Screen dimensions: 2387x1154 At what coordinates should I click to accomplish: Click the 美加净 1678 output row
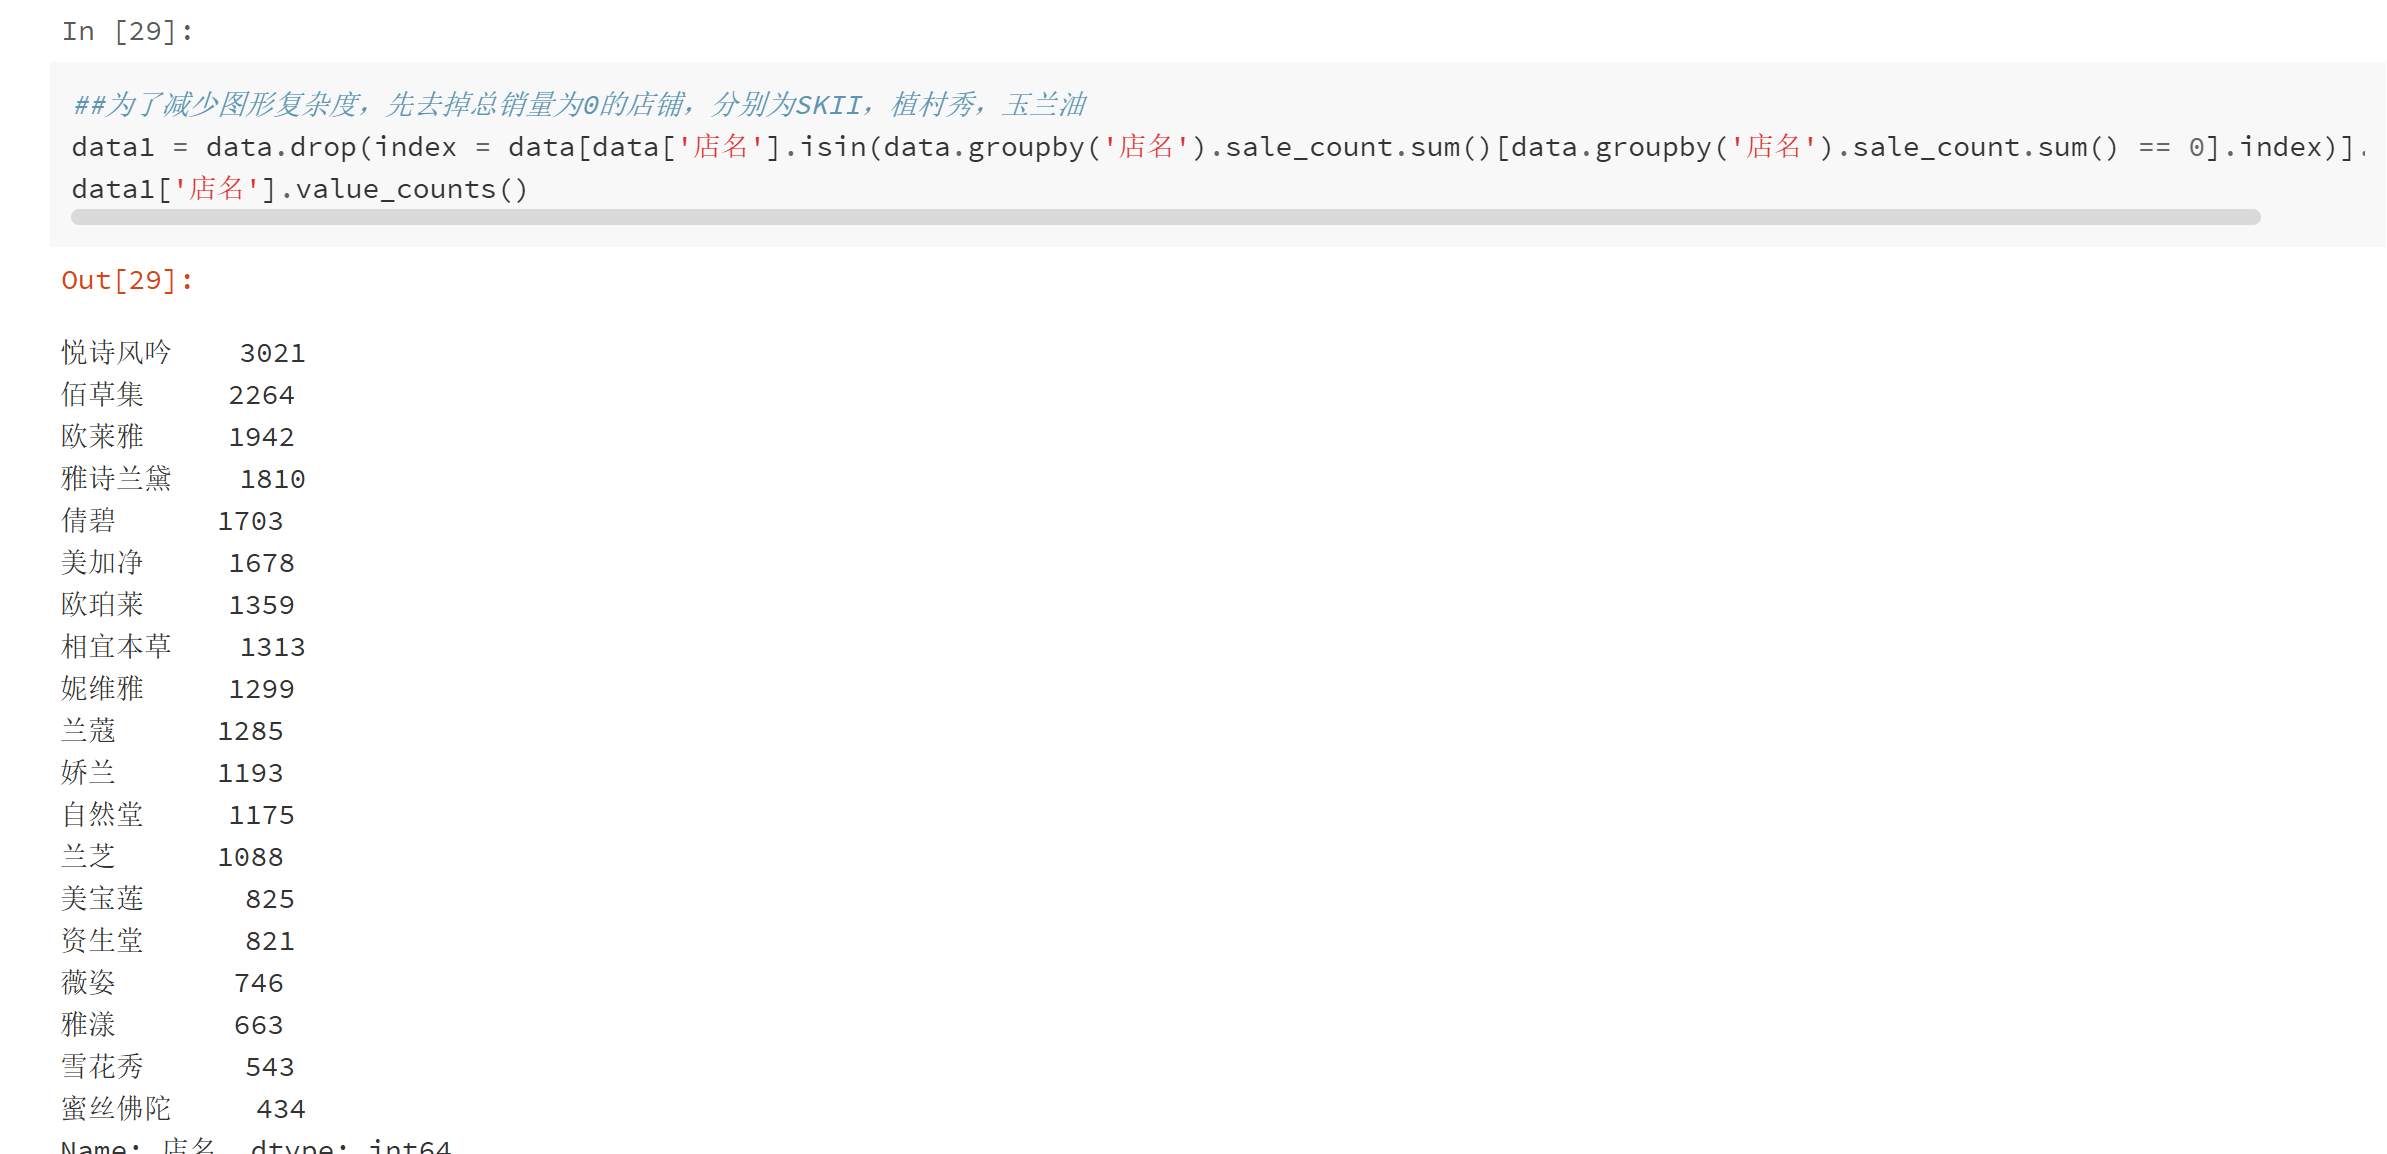[x=178, y=563]
